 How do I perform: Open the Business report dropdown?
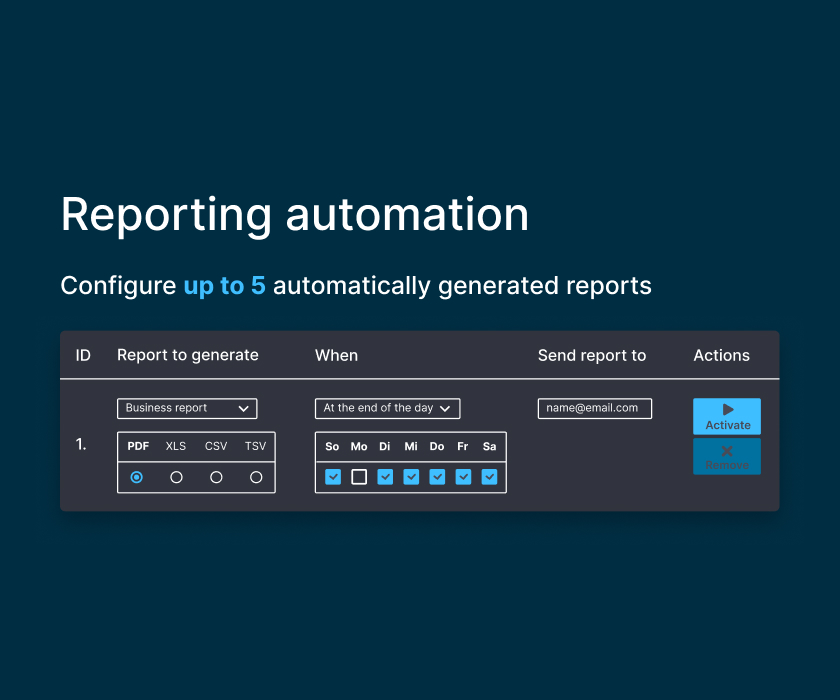point(187,408)
